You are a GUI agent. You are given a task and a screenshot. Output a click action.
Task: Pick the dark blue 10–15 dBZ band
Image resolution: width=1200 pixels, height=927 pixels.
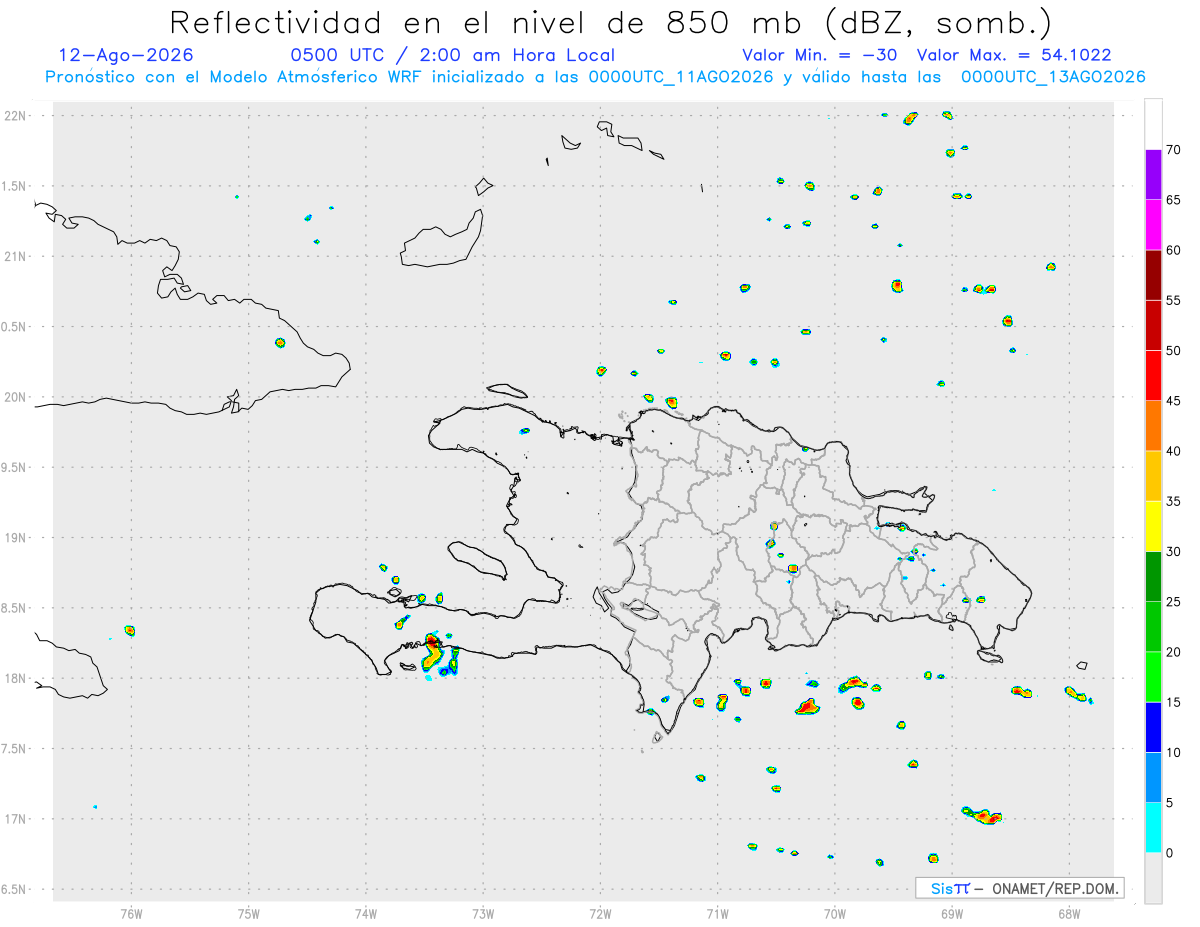(1153, 728)
